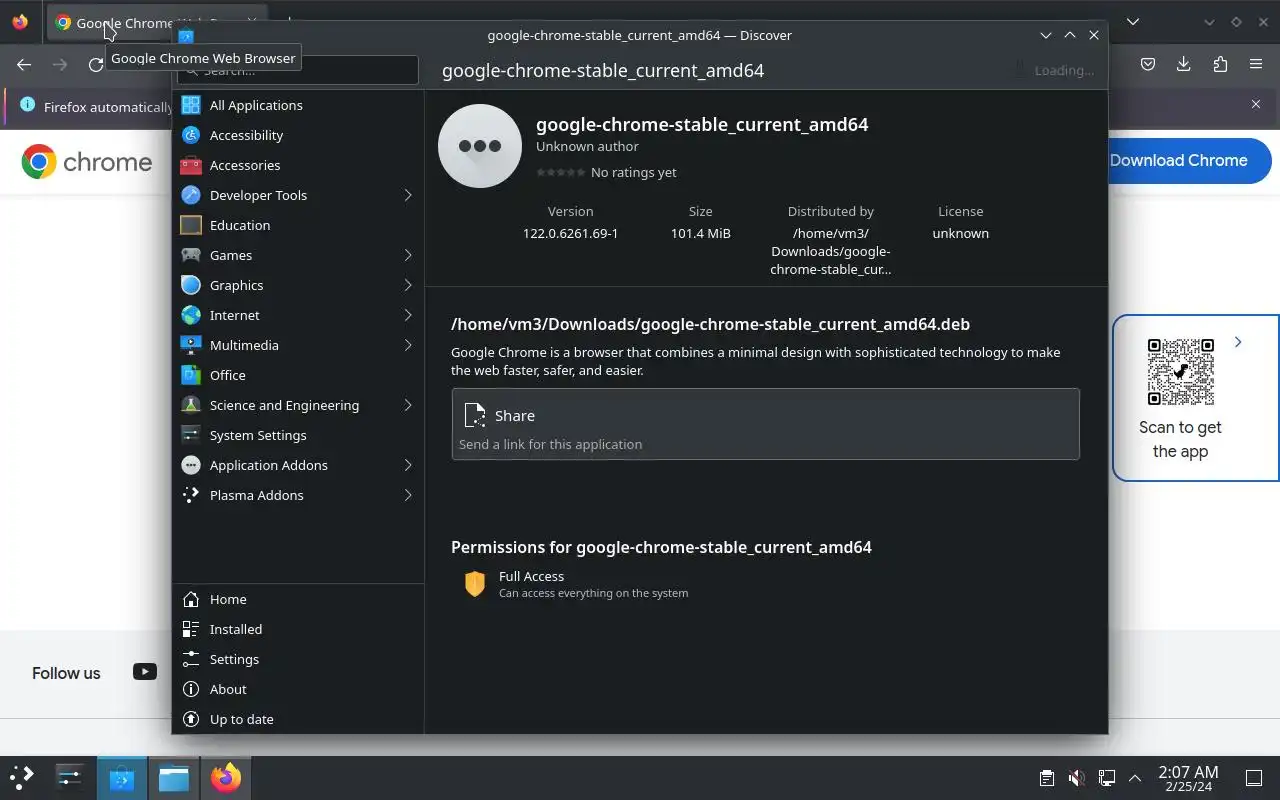The height and width of the screenshot is (800, 1280).
Task: Open System Settings category icon
Action: click(191, 435)
